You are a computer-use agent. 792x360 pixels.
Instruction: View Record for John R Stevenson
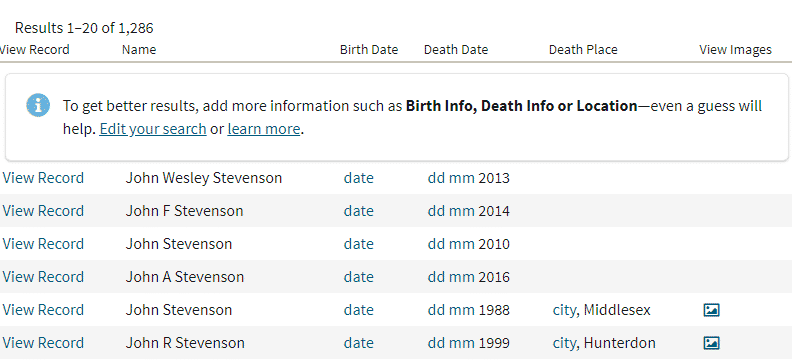click(x=42, y=343)
